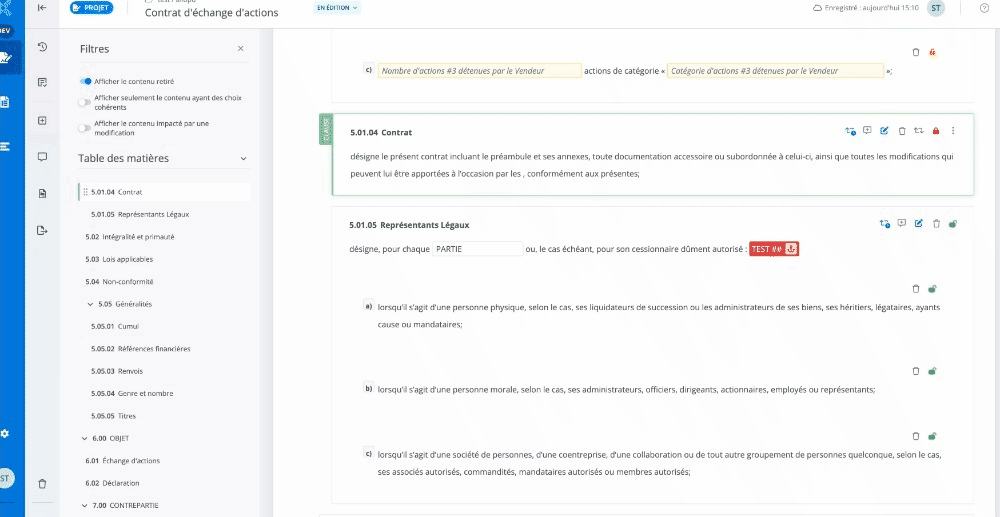Click the red lock icon on clause 5.01.04
Viewport: 1000px width, 517px height.
point(936,131)
